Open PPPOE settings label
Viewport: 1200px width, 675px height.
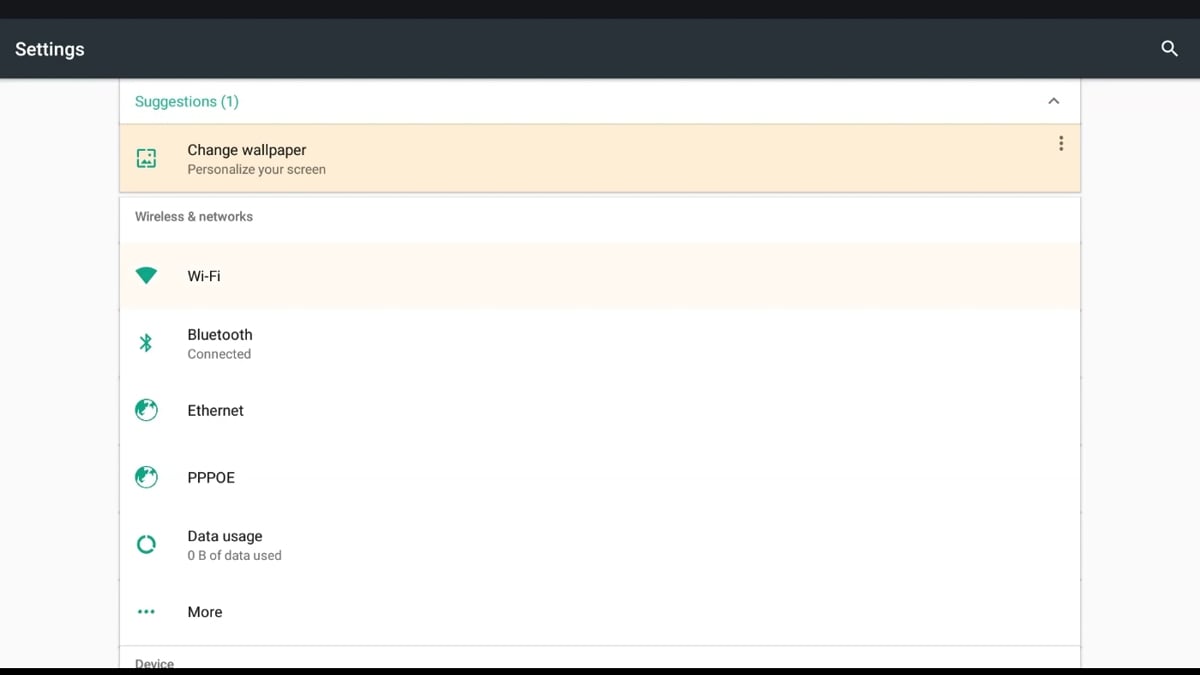point(211,477)
